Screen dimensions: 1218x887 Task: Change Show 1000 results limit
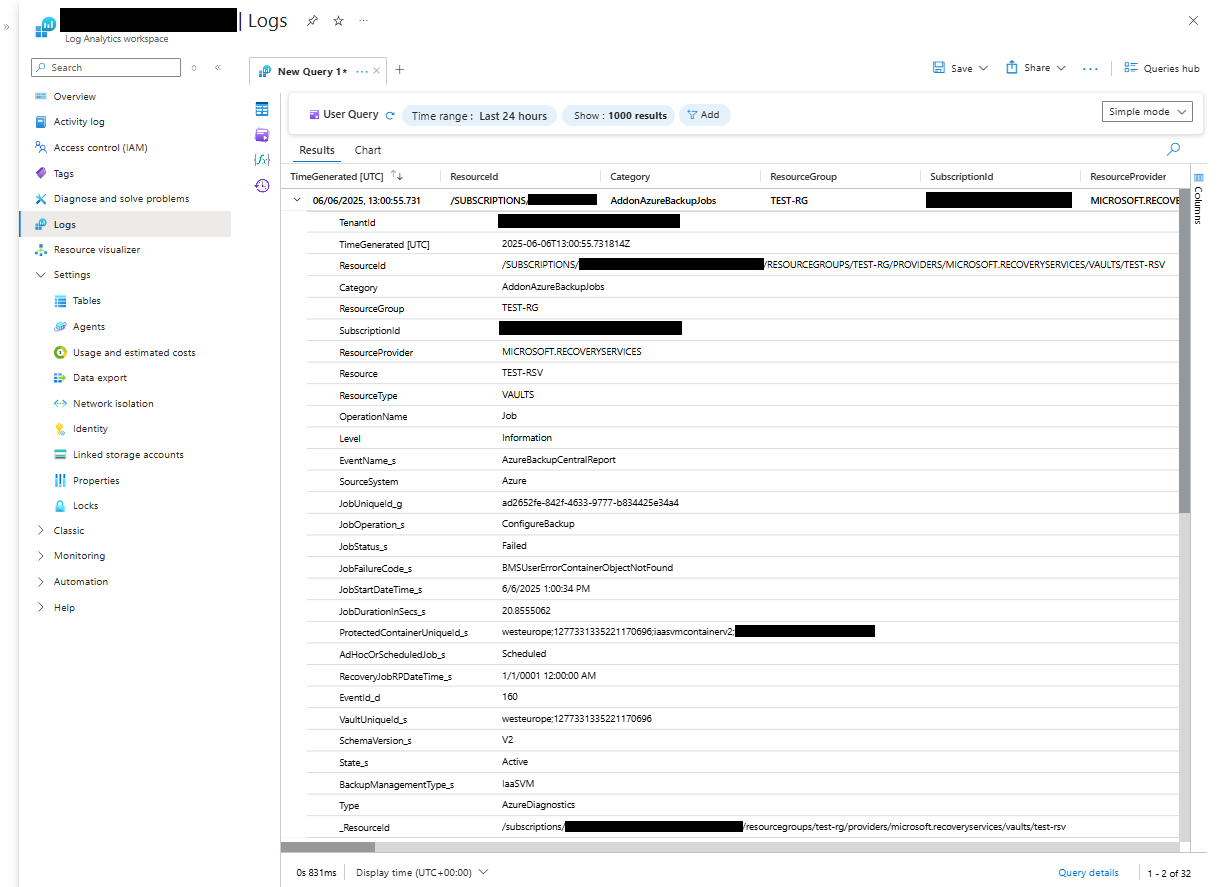point(620,116)
